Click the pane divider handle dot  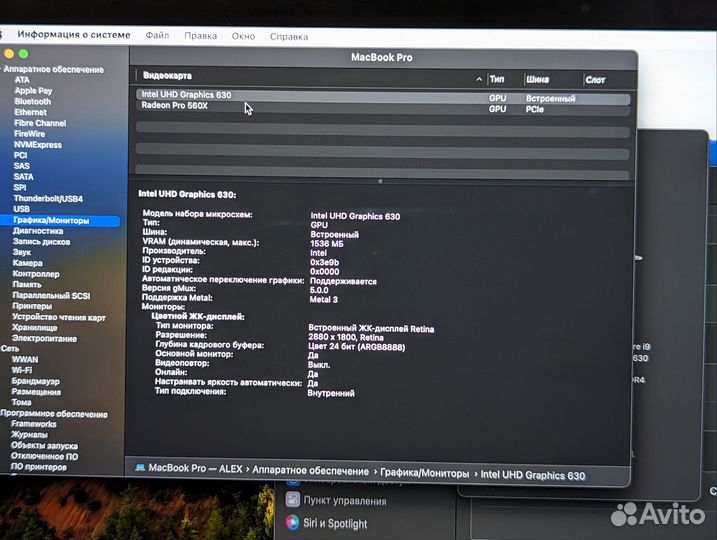tap(380, 181)
